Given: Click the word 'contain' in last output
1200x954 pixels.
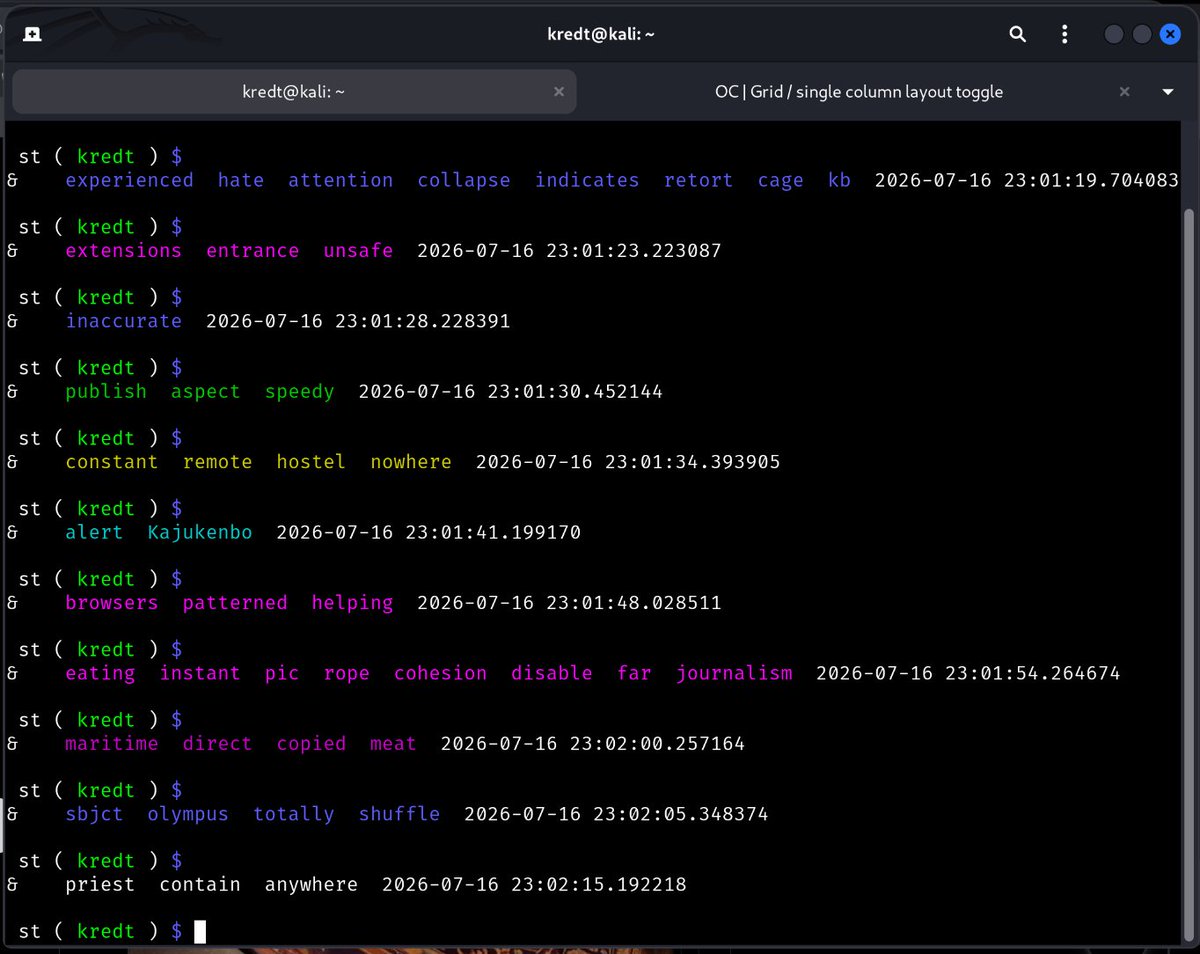Looking at the screenshot, I should coord(200,885).
